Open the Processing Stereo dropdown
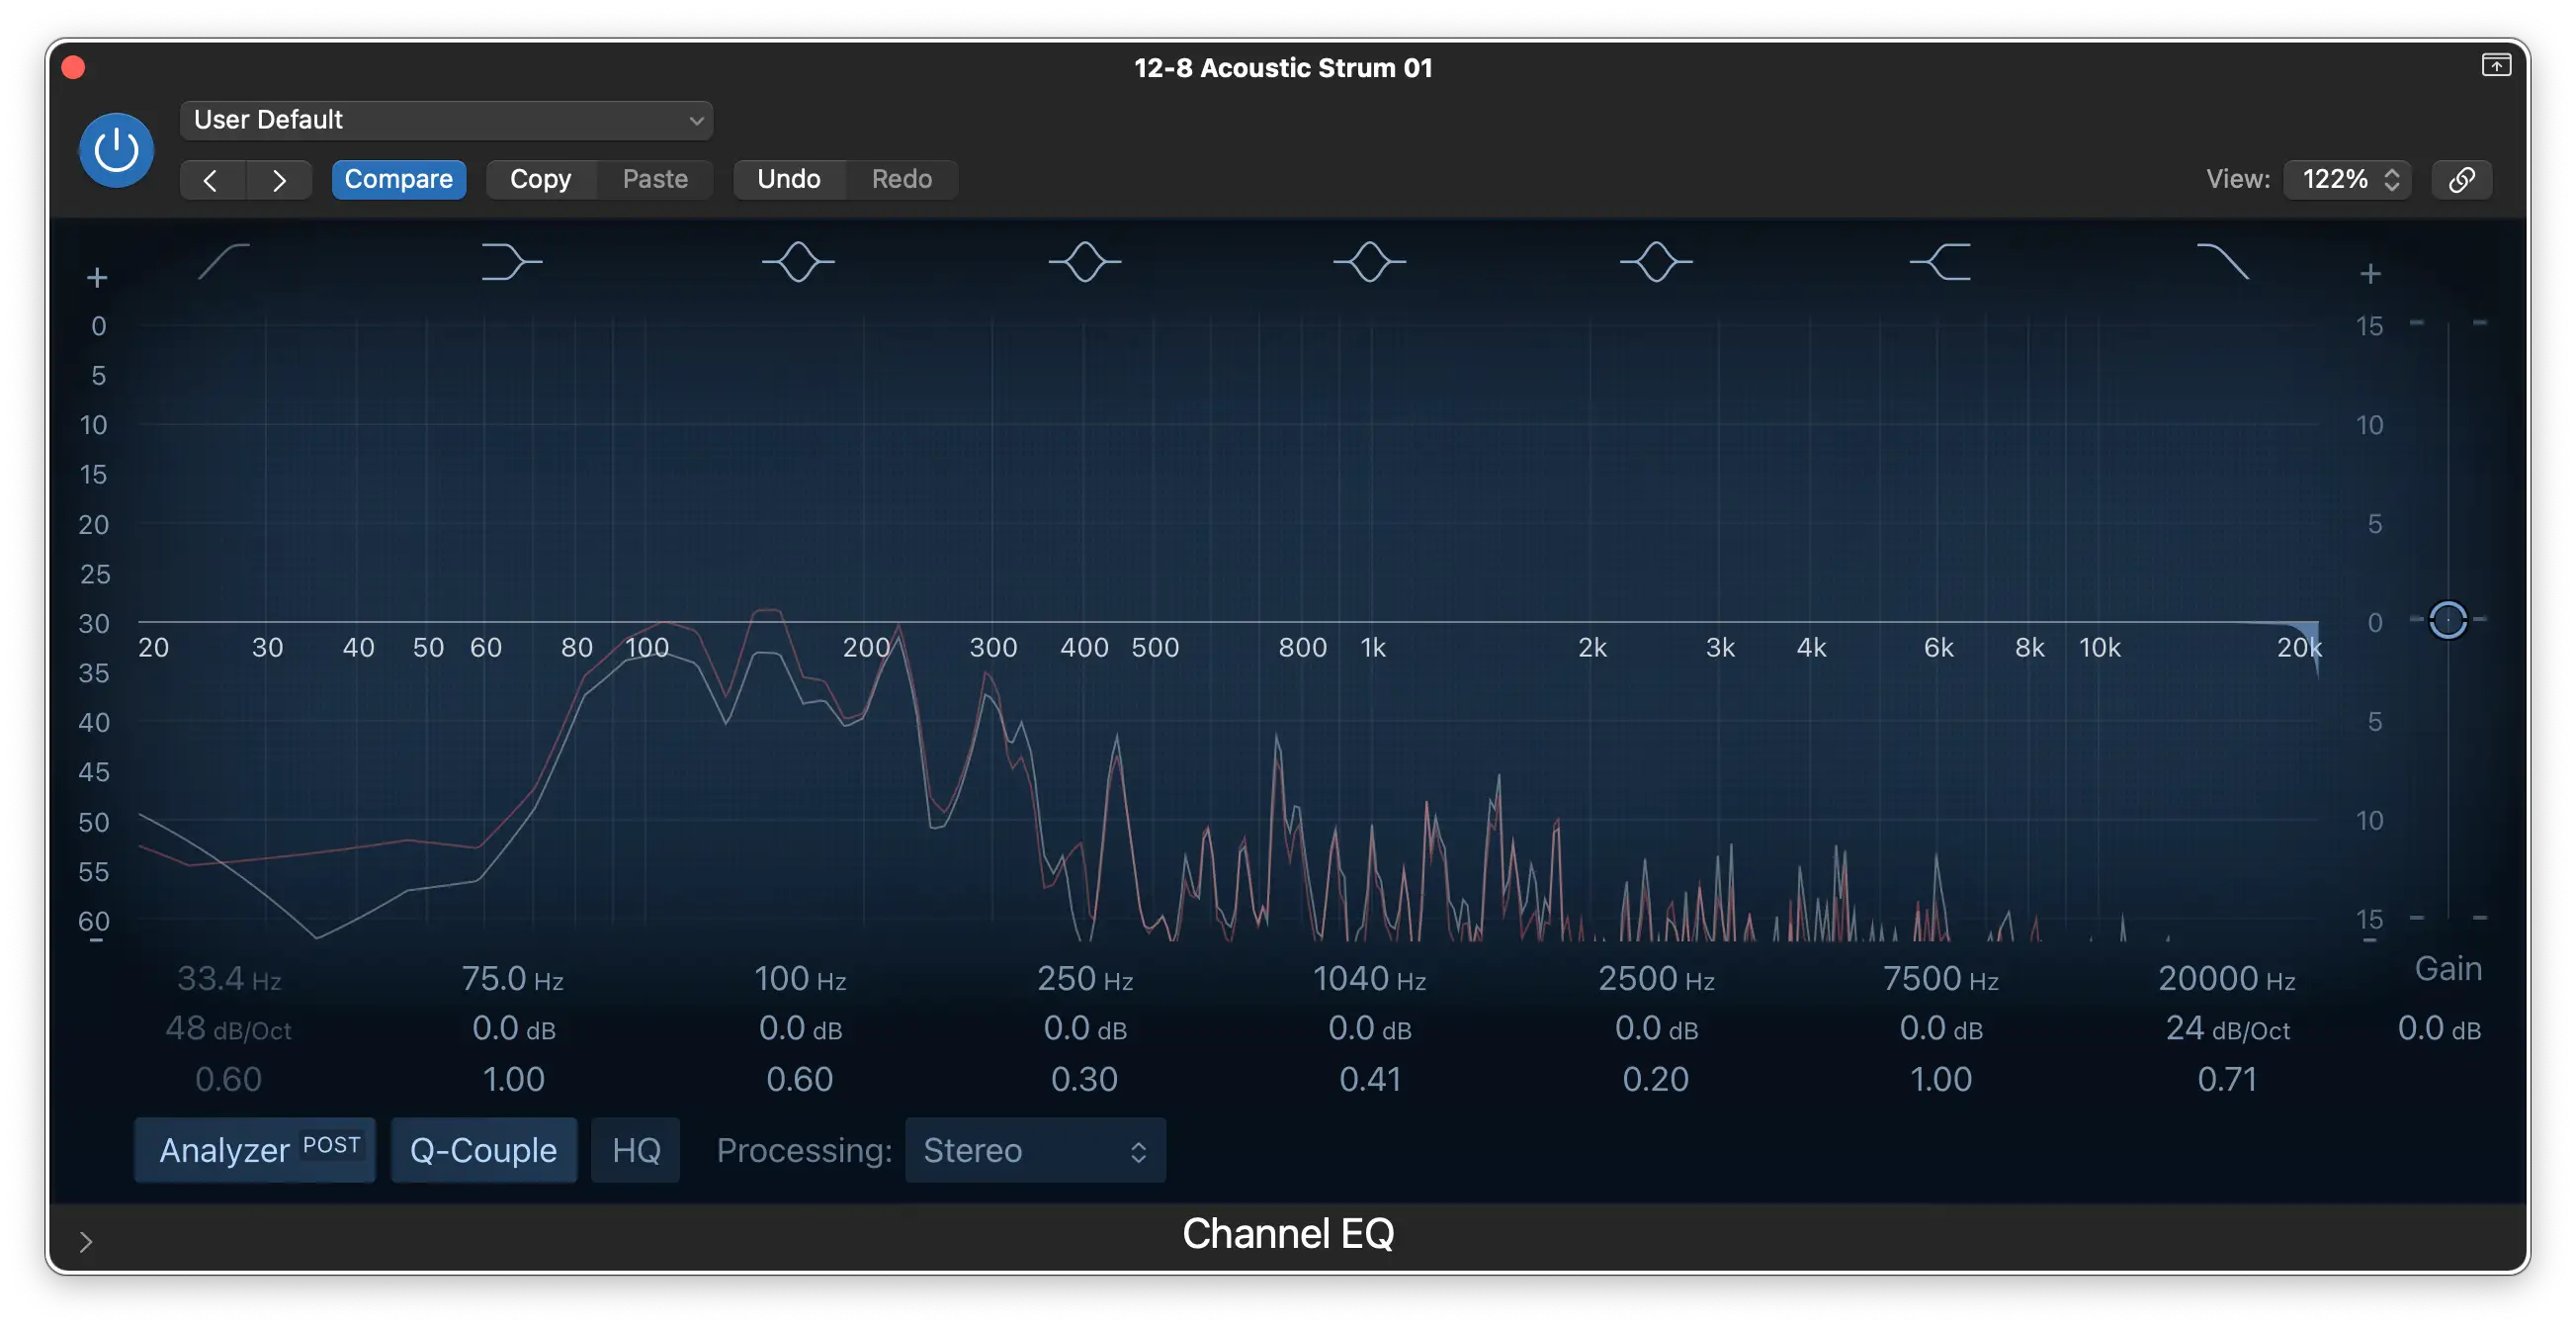Screen dimensions: 2576x1329 [x=1034, y=1150]
